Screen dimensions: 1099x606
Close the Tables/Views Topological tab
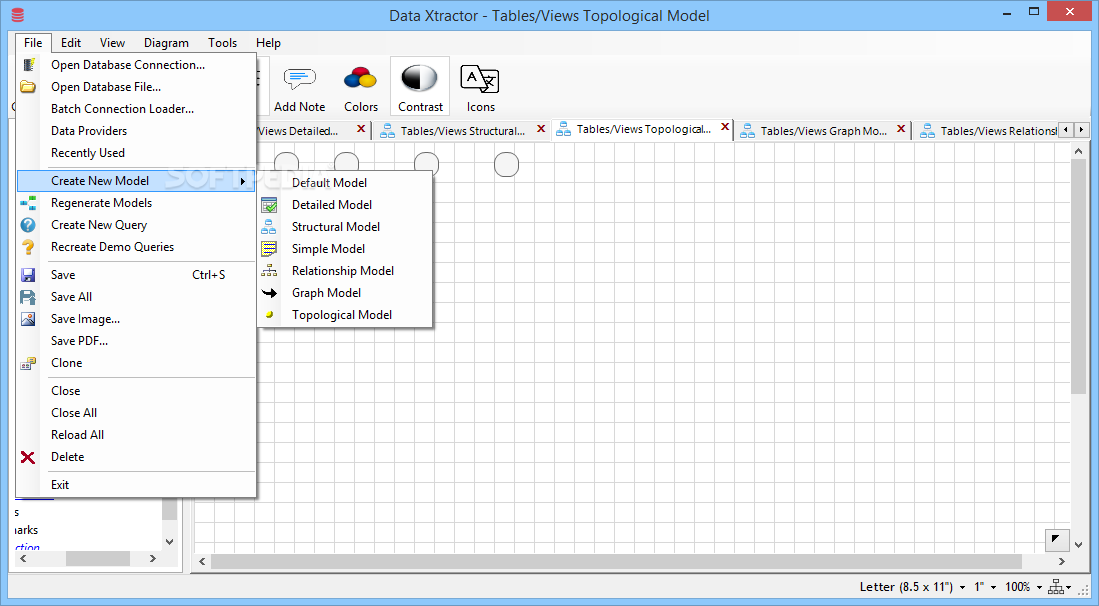click(x=725, y=128)
